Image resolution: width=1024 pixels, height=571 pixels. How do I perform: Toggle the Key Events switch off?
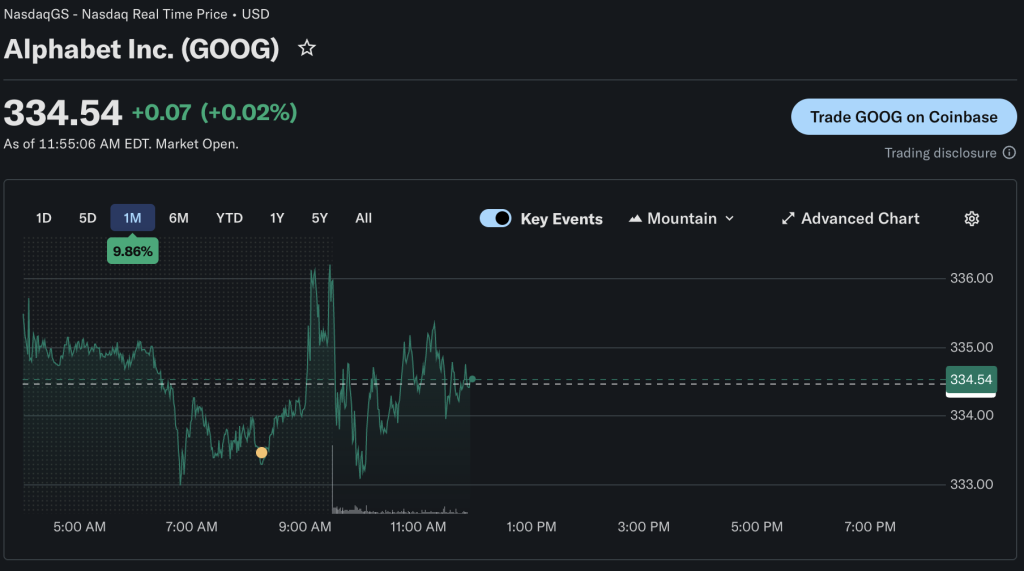[x=496, y=219]
